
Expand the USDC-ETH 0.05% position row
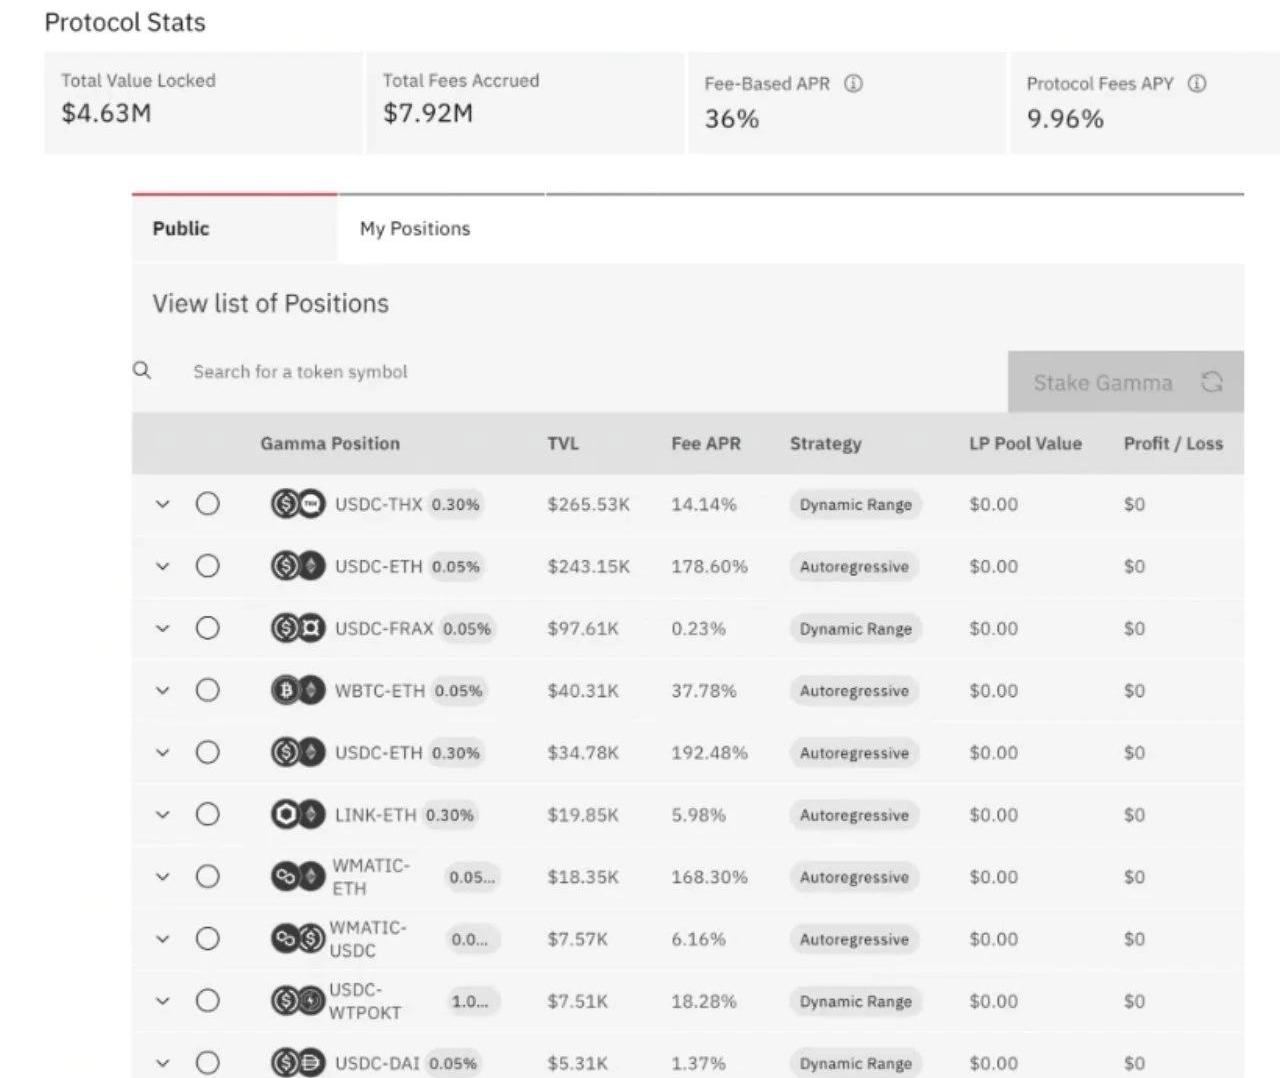[163, 567]
